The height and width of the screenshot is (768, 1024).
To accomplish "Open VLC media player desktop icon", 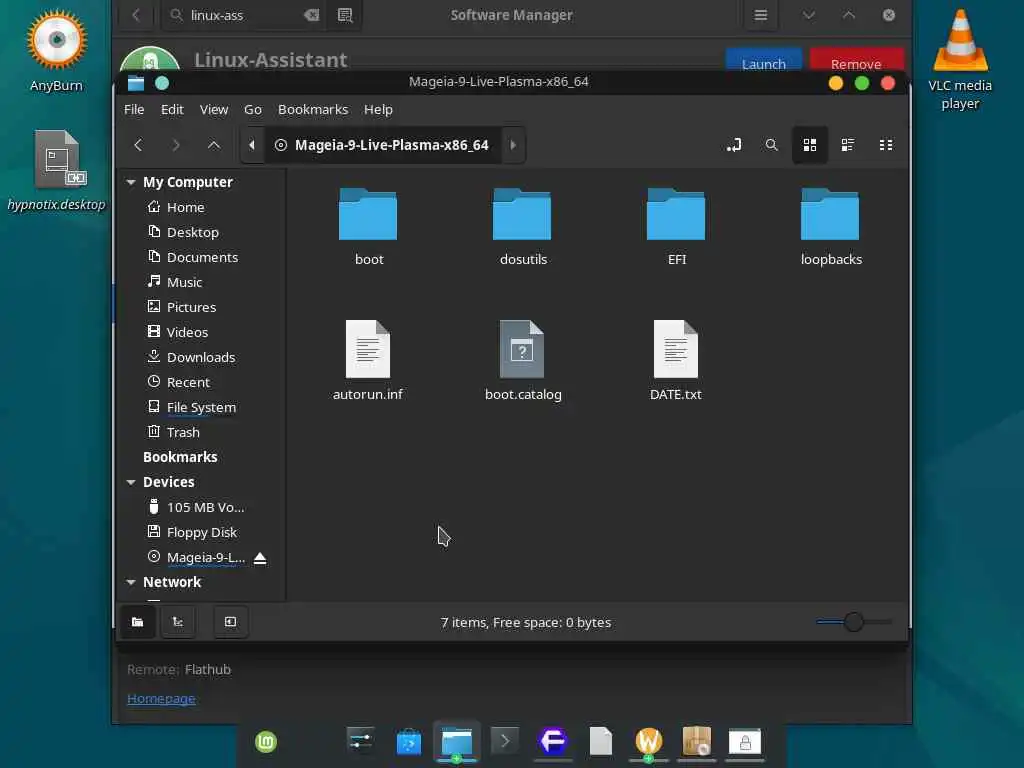I will click(960, 60).
